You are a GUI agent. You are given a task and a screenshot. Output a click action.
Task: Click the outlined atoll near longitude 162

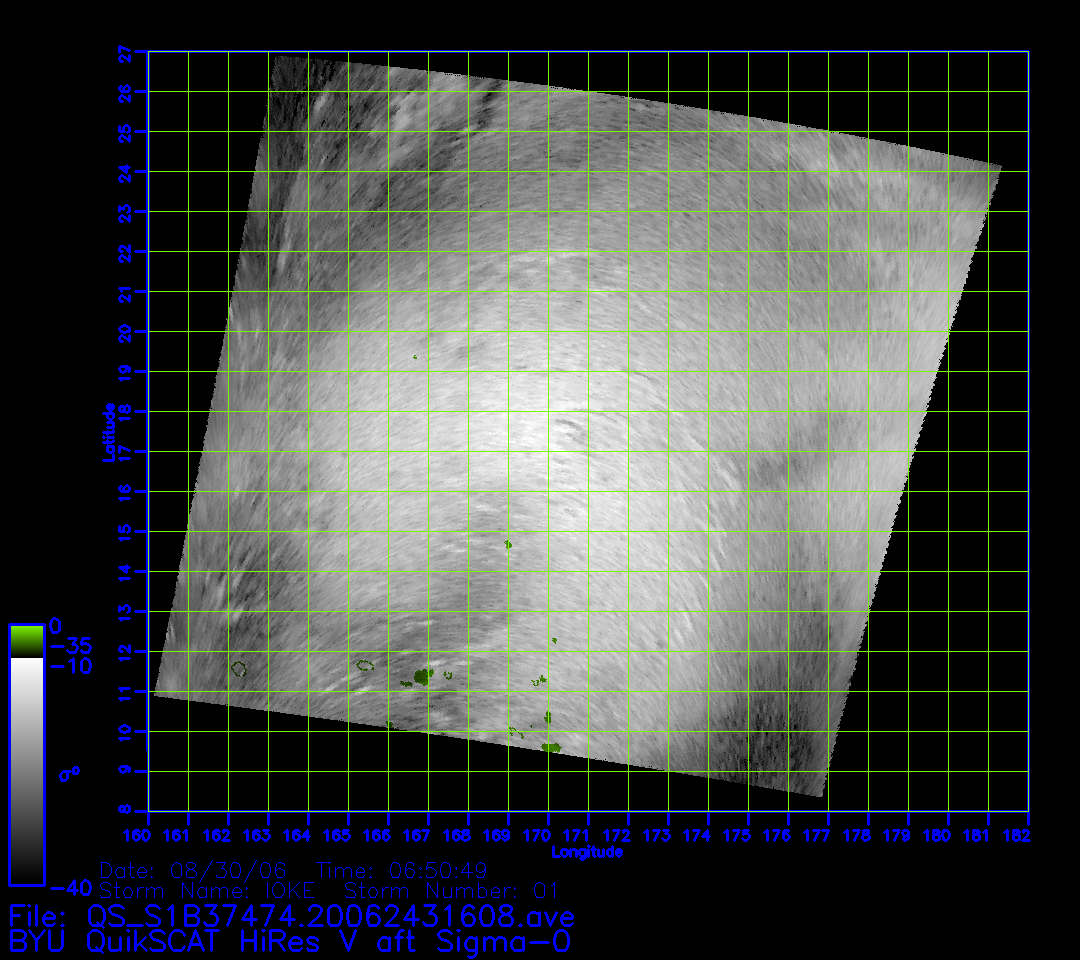tap(238, 668)
